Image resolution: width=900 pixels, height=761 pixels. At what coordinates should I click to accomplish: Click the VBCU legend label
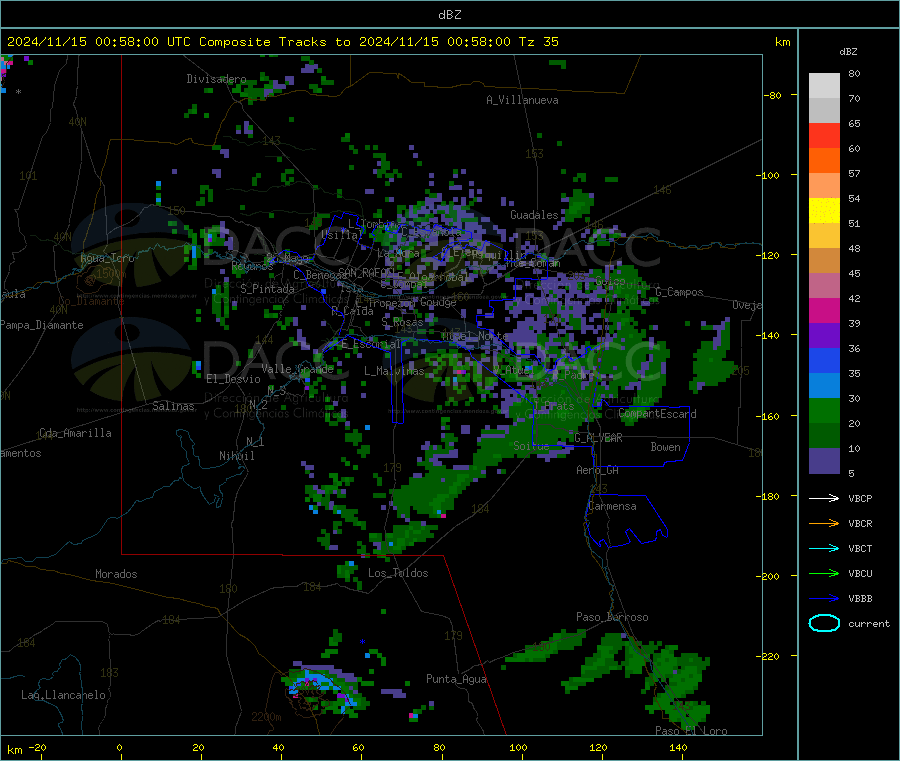point(860,573)
